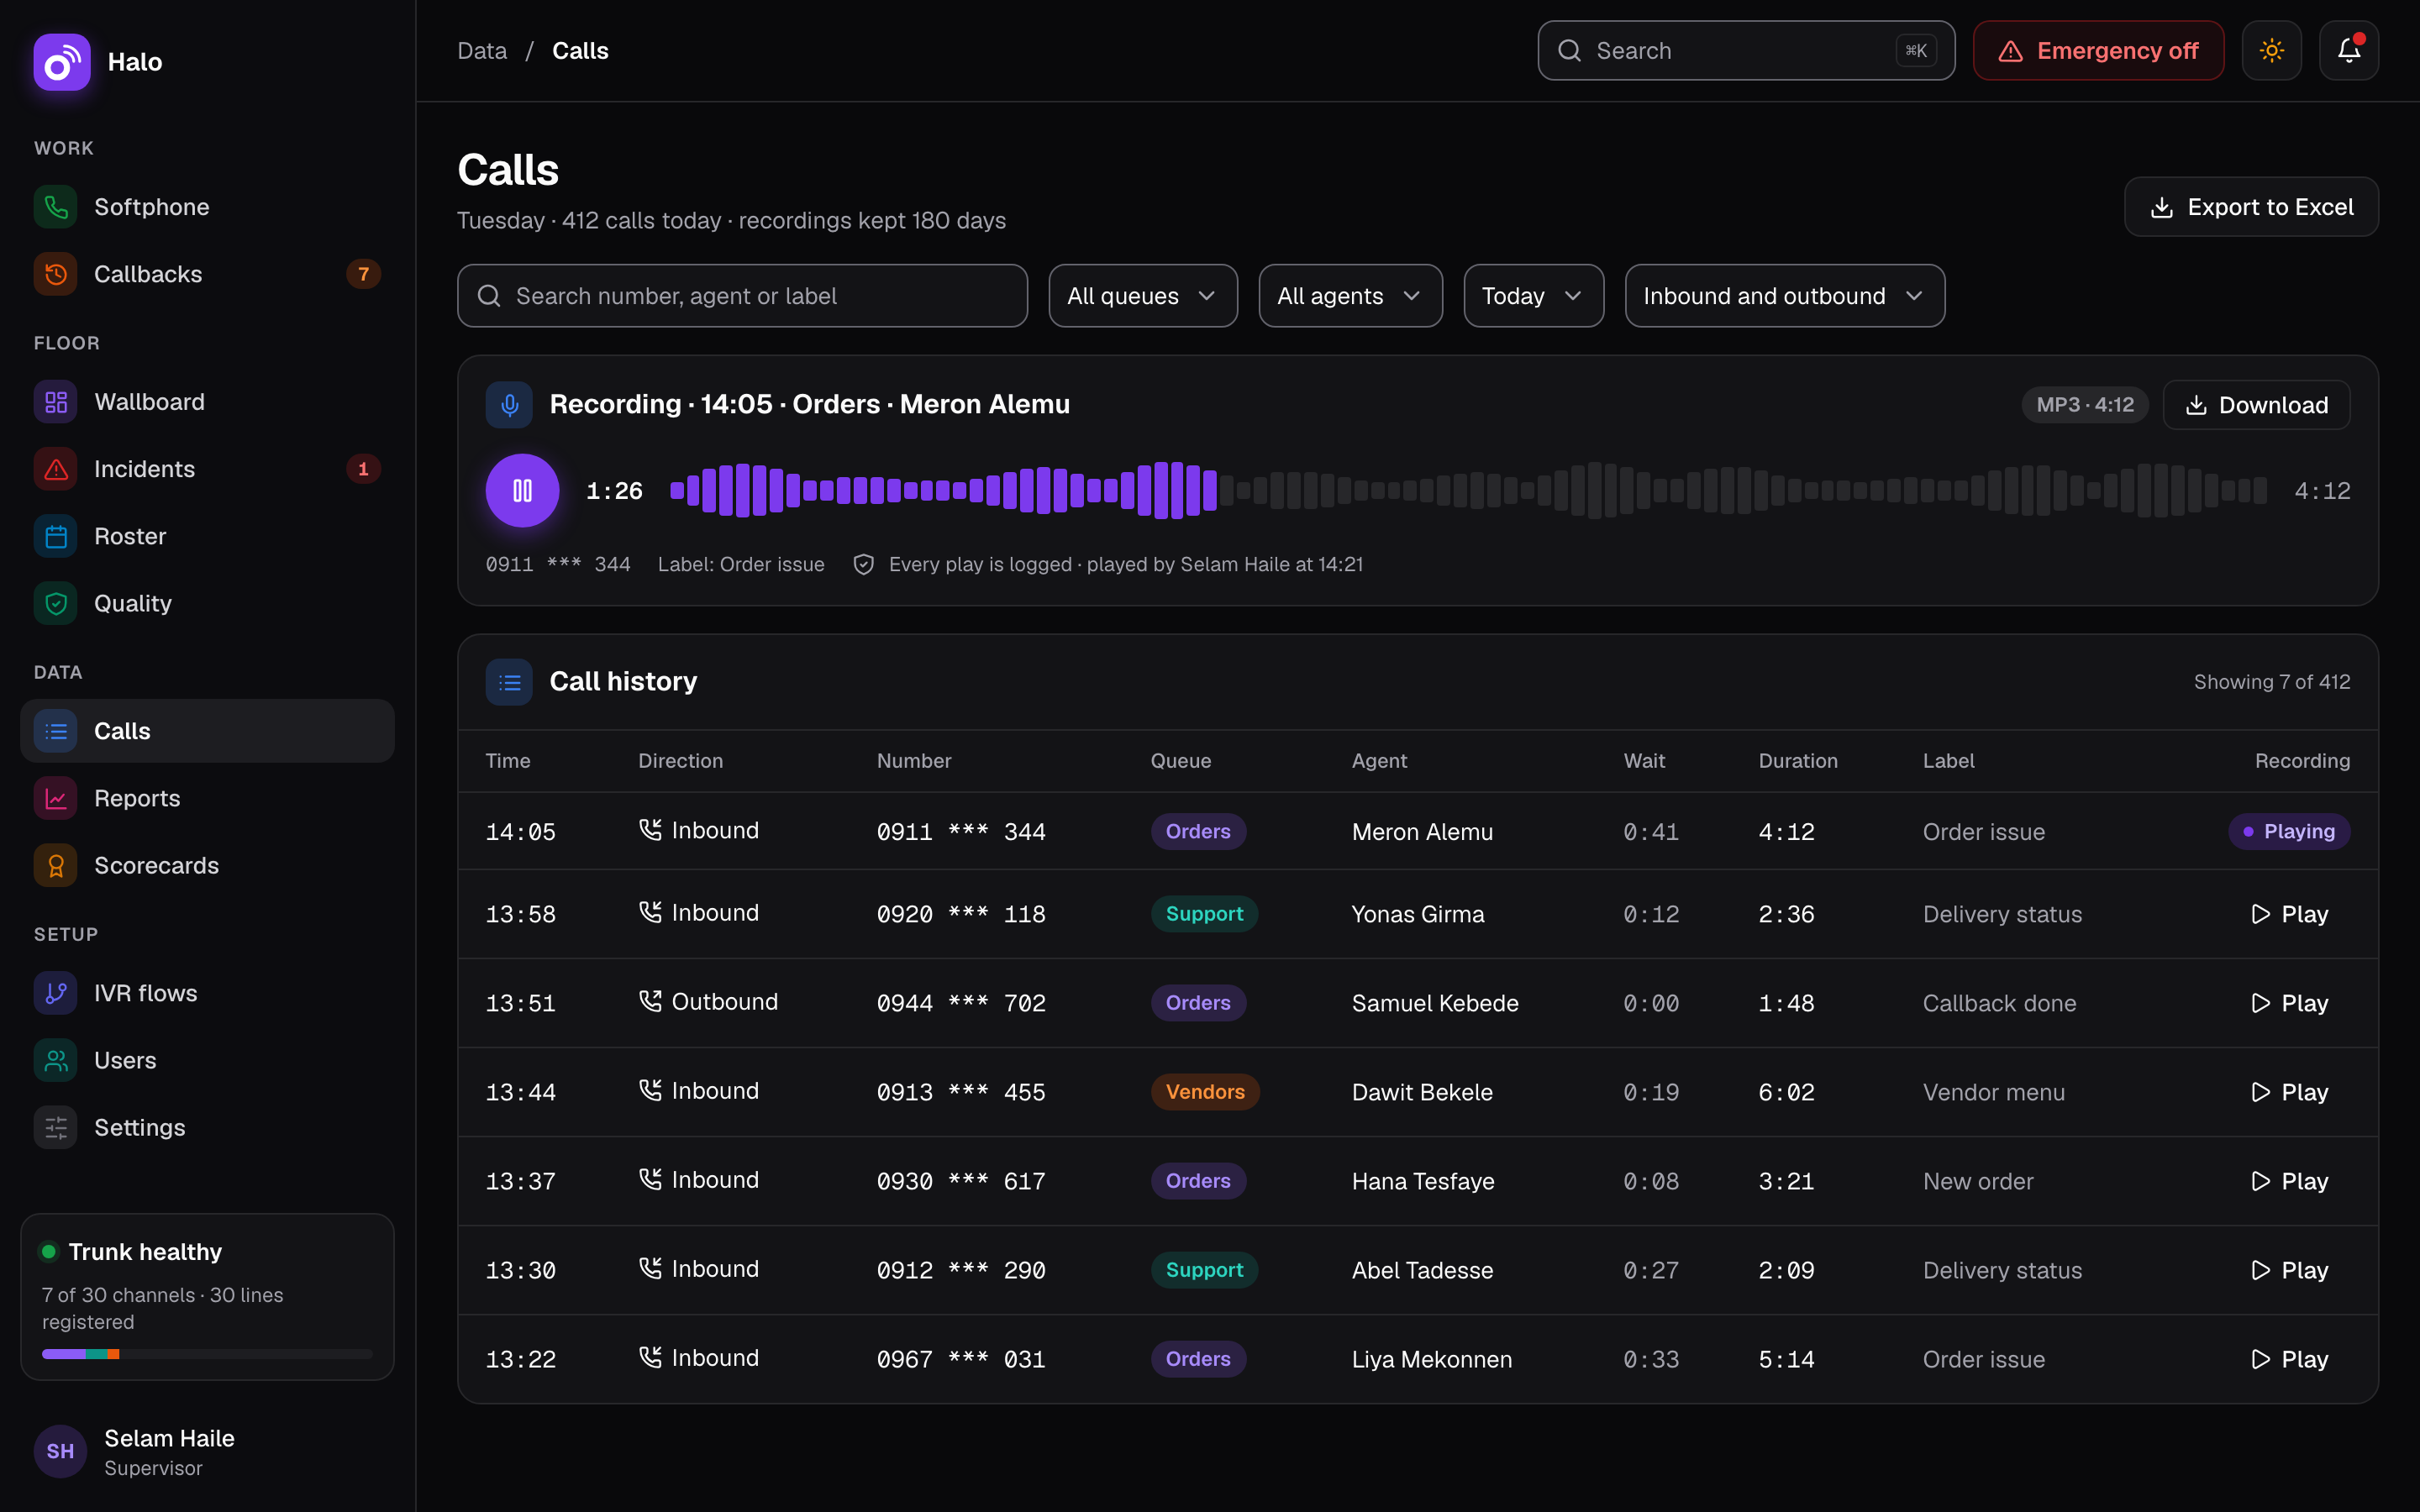The image size is (2420, 1512).
Task: Open the Incidents section
Action: click(x=207, y=469)
